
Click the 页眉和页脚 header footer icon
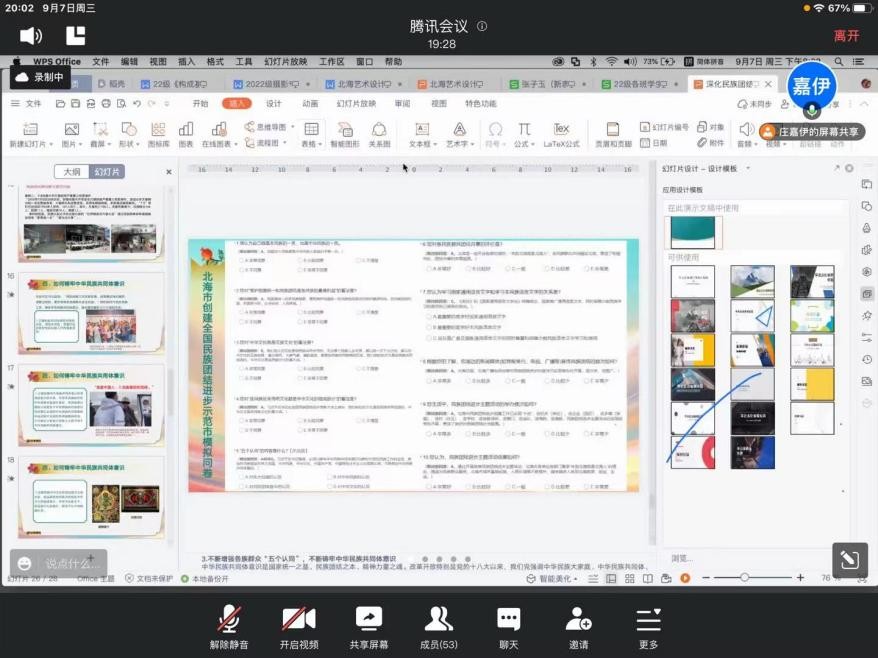point(613,134)
